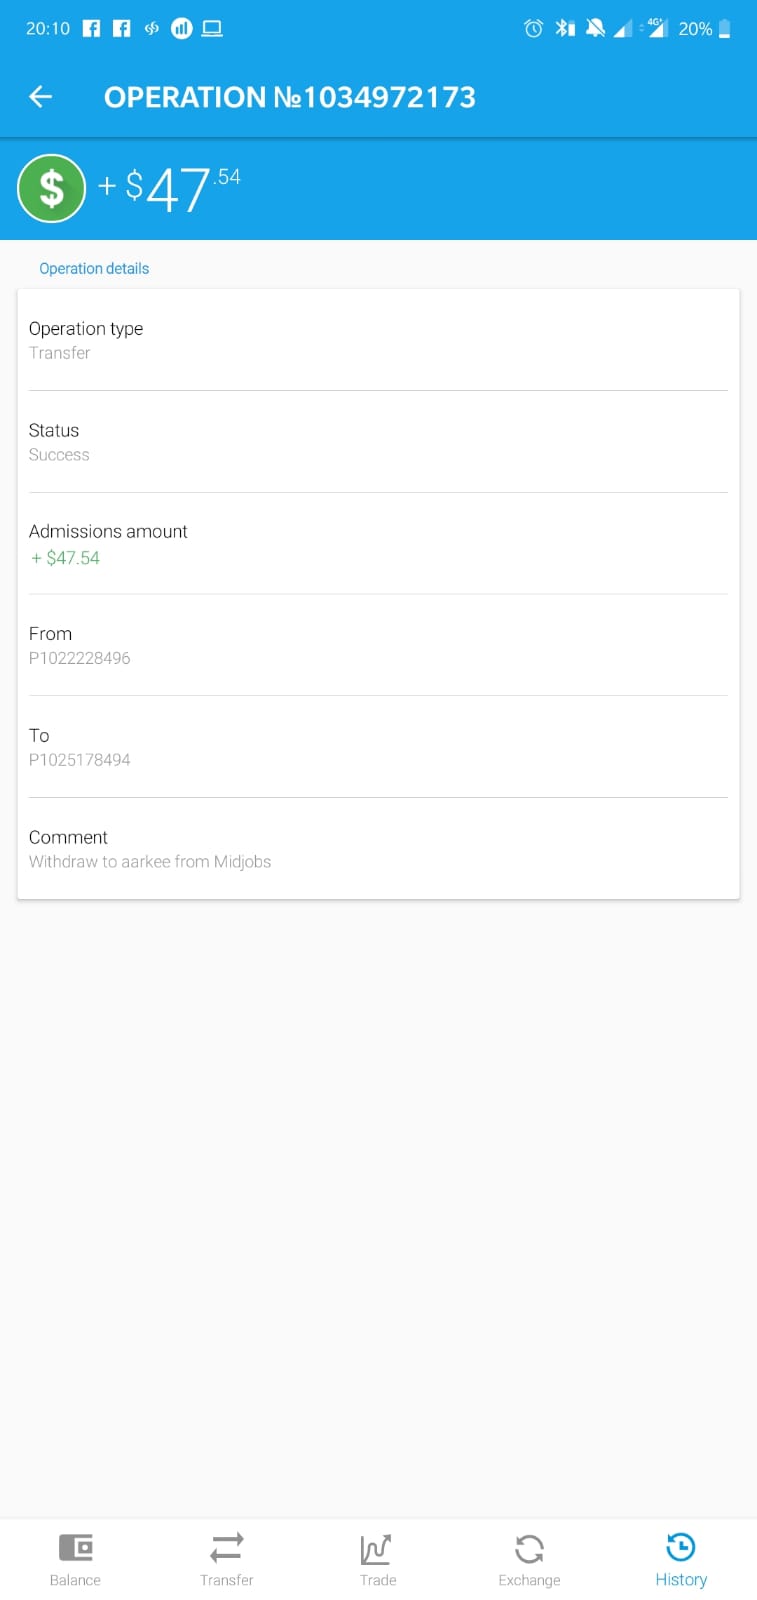
Task: Select the Operation type Transfer row
Action: pos(378,340)
